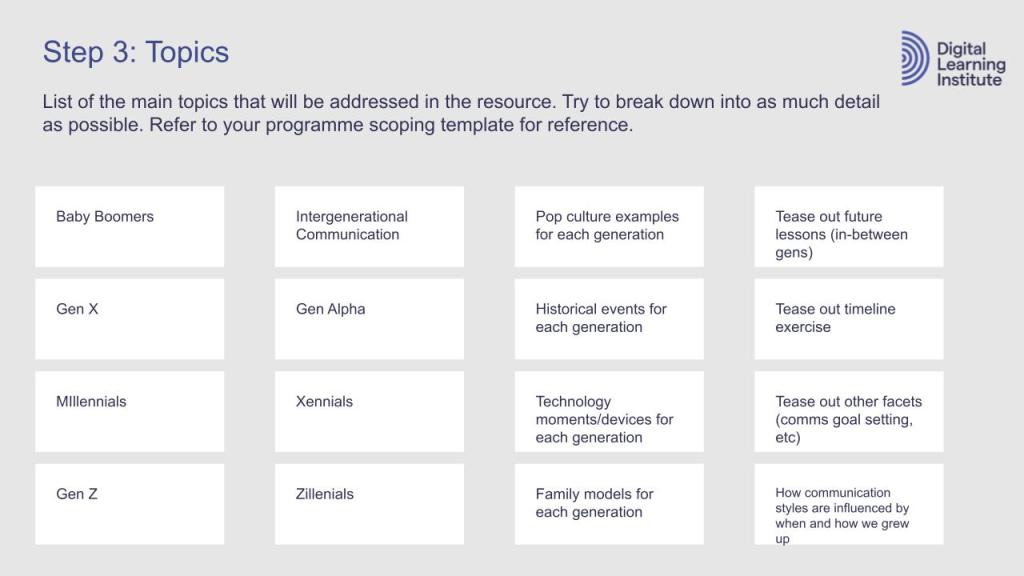
Task: Click the Gen Z topic card
Action: [129, 504]
